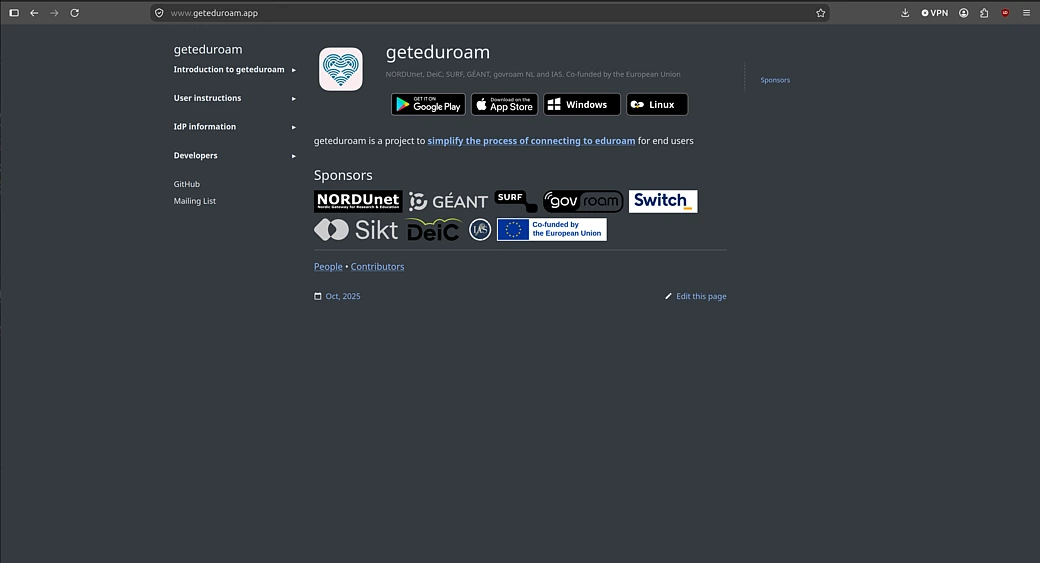Open the Contributors link

pos(377,267)
